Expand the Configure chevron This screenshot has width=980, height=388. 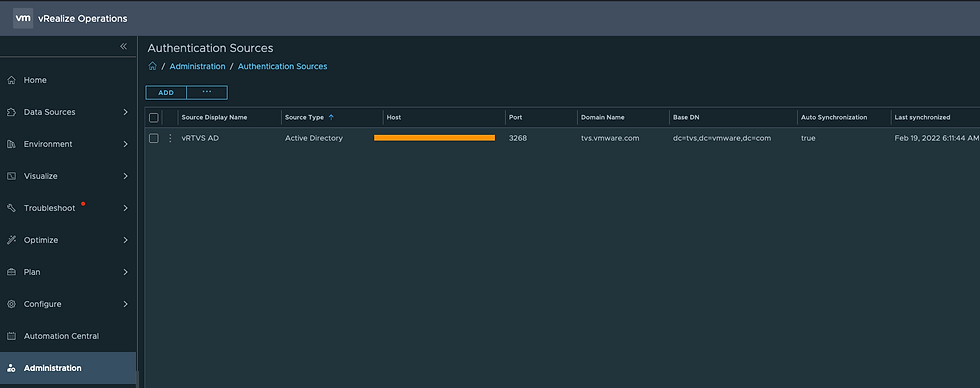(126, 304)
